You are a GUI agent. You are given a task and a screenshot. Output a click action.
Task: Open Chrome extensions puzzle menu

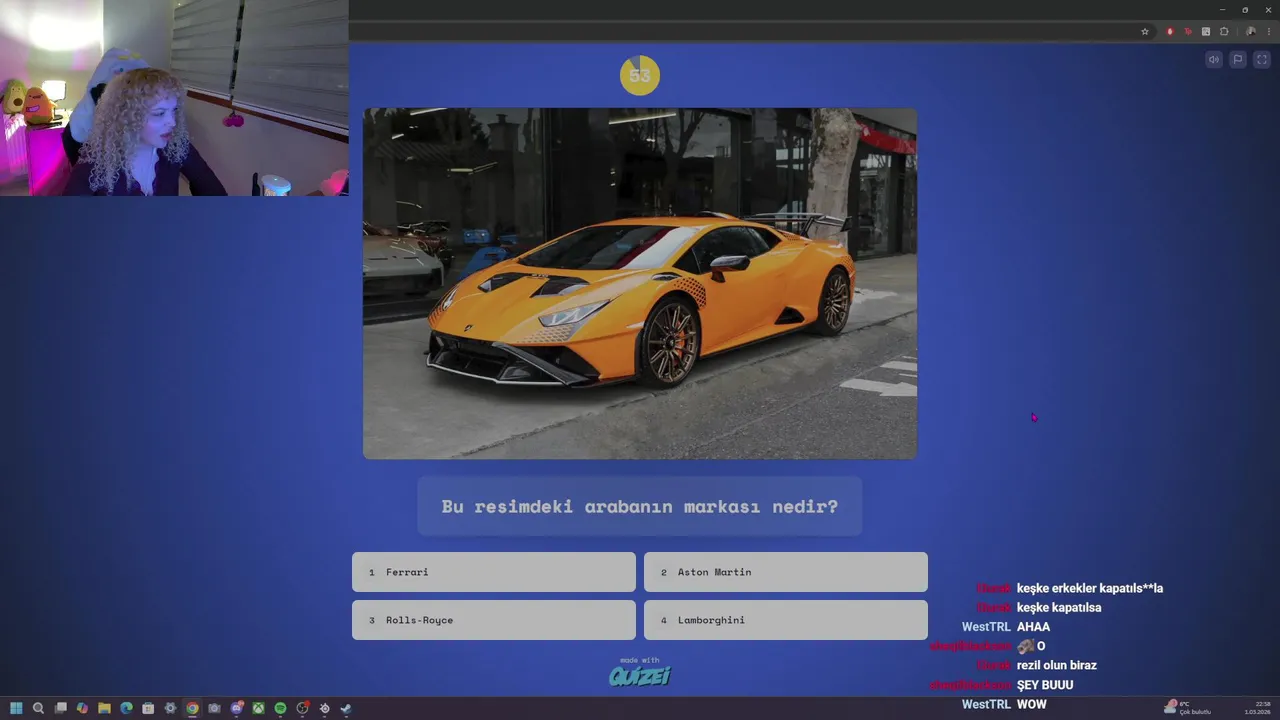[x=1224, y=32]
